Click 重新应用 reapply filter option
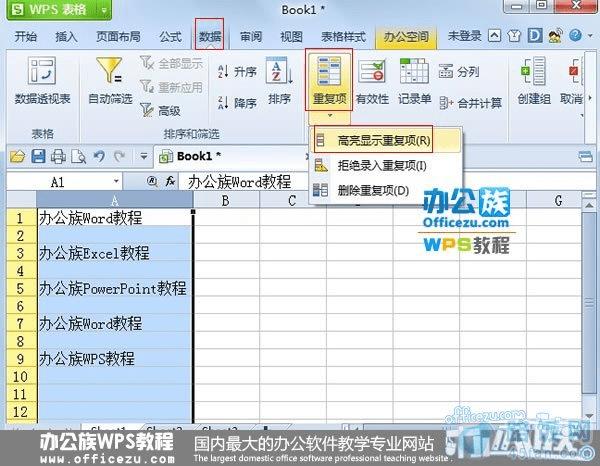 171,87
